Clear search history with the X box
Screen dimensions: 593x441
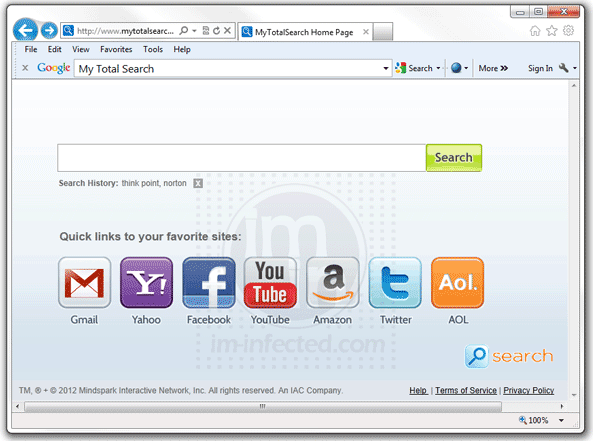[198, 183]
